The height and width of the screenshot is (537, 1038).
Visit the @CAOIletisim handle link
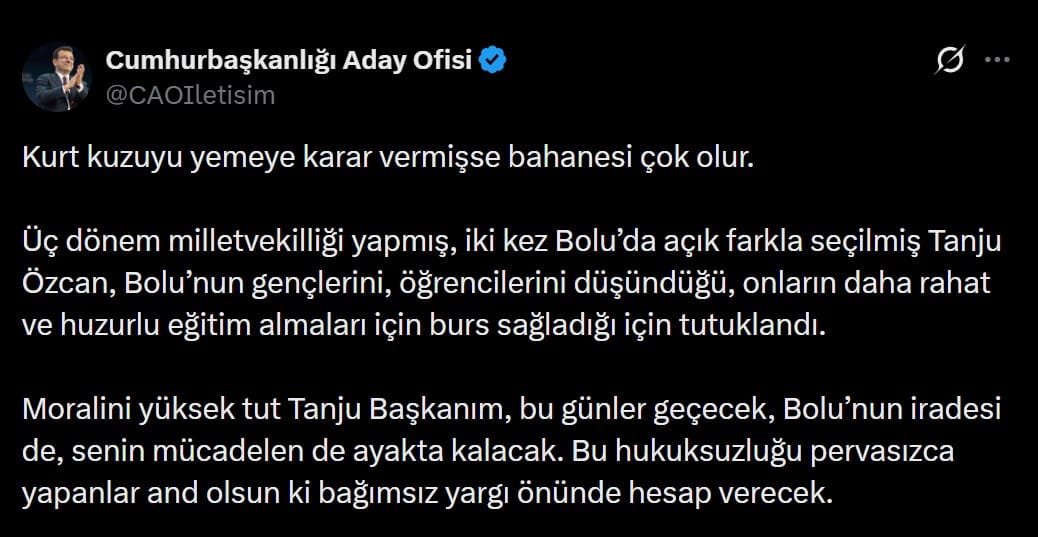click(189, 95)
